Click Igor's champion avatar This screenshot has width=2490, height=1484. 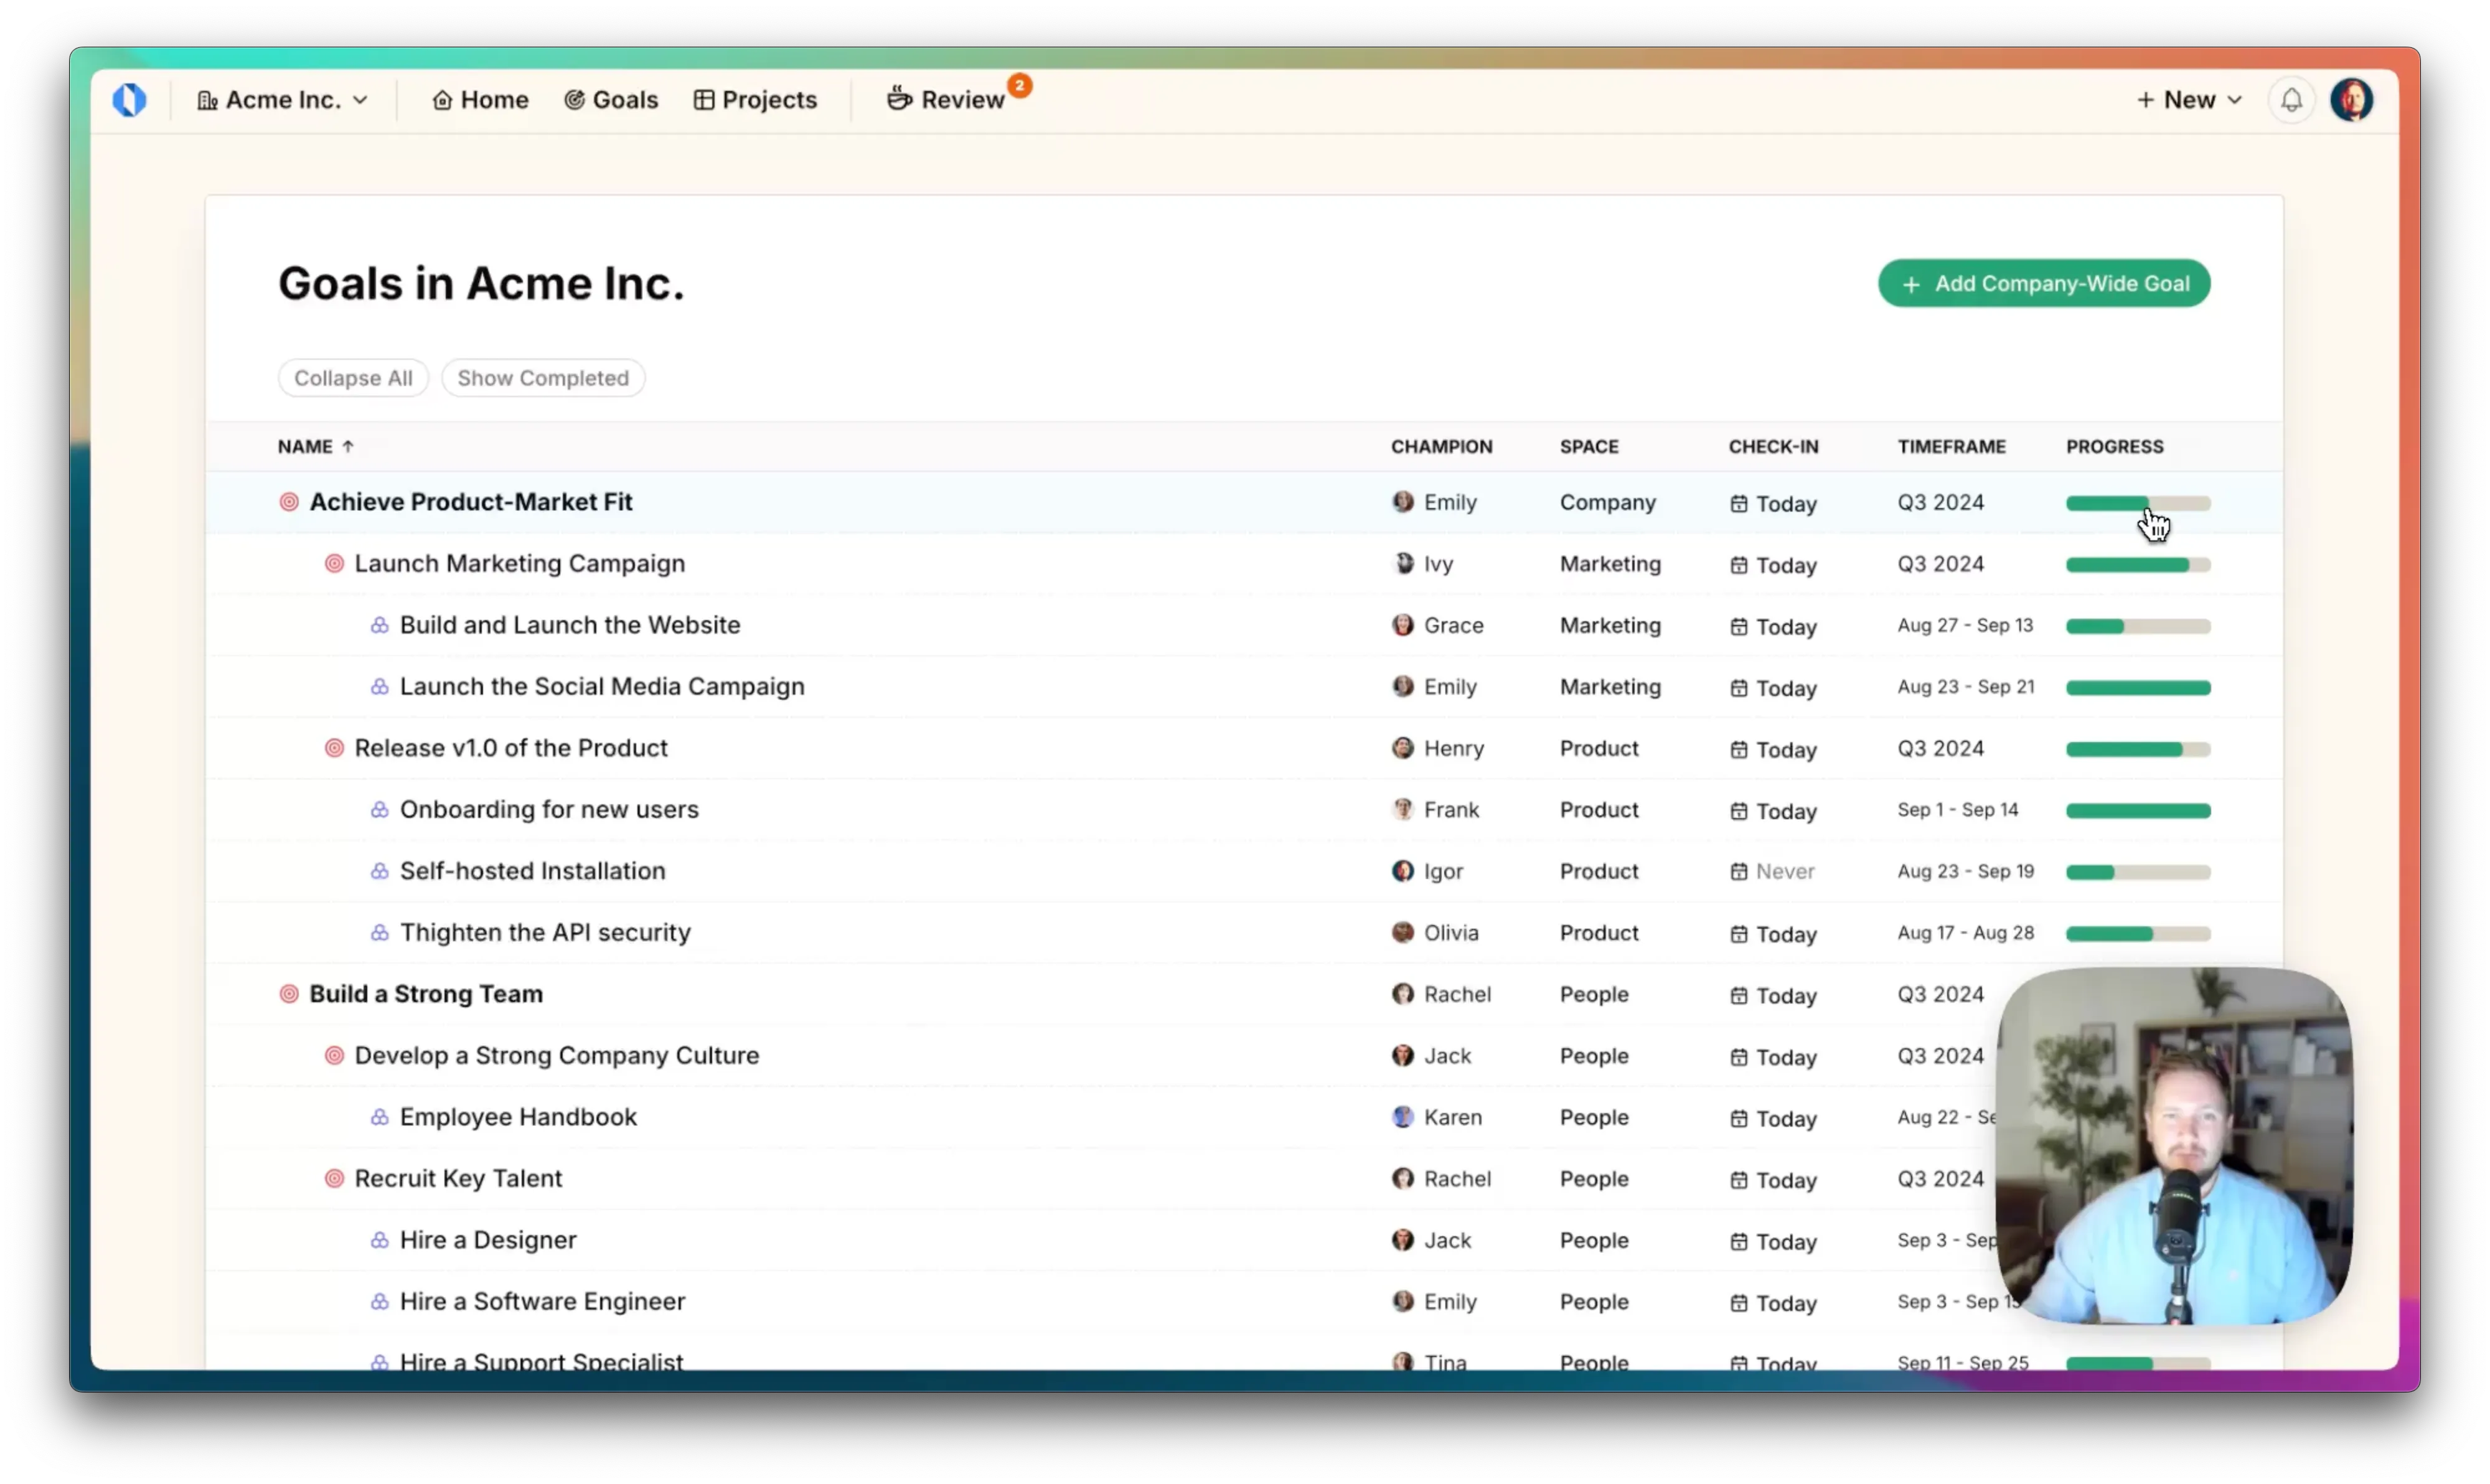point(1403,871)
